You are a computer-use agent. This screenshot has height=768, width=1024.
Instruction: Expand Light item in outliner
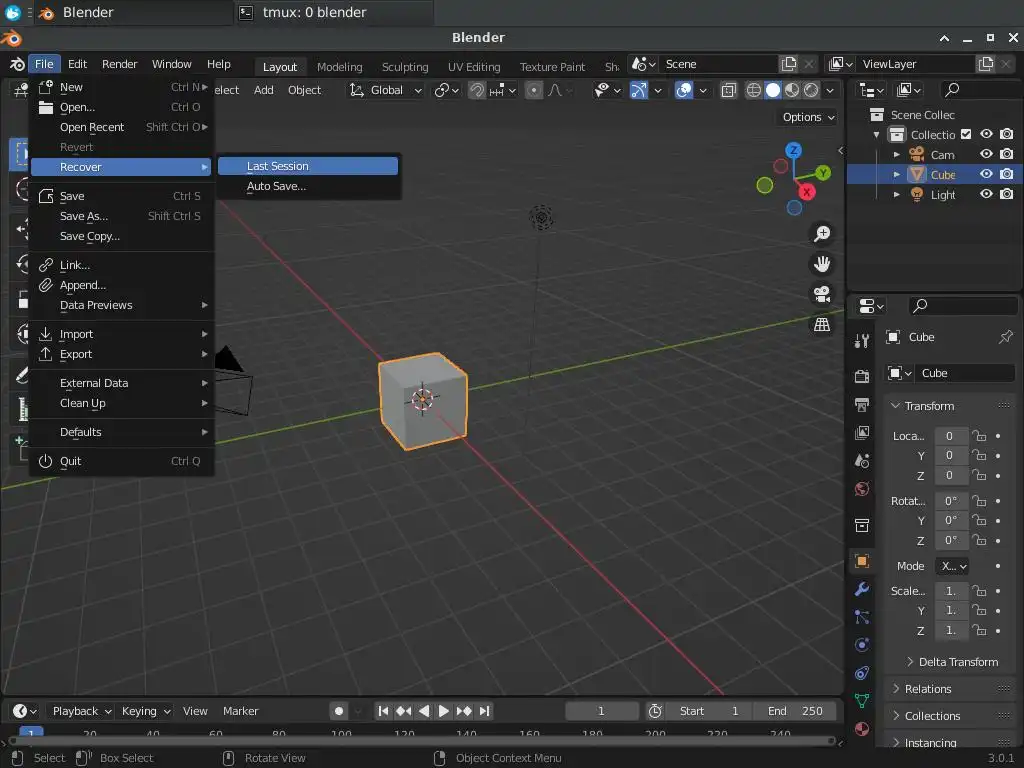coord(897,195)
